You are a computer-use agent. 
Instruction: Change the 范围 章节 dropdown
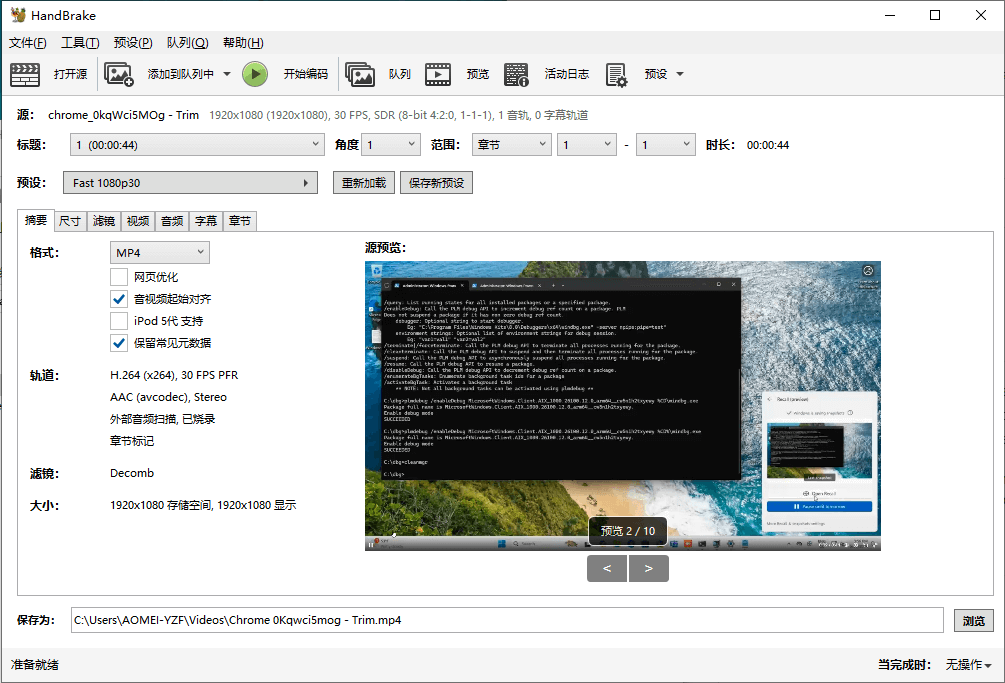pos(511,144)
